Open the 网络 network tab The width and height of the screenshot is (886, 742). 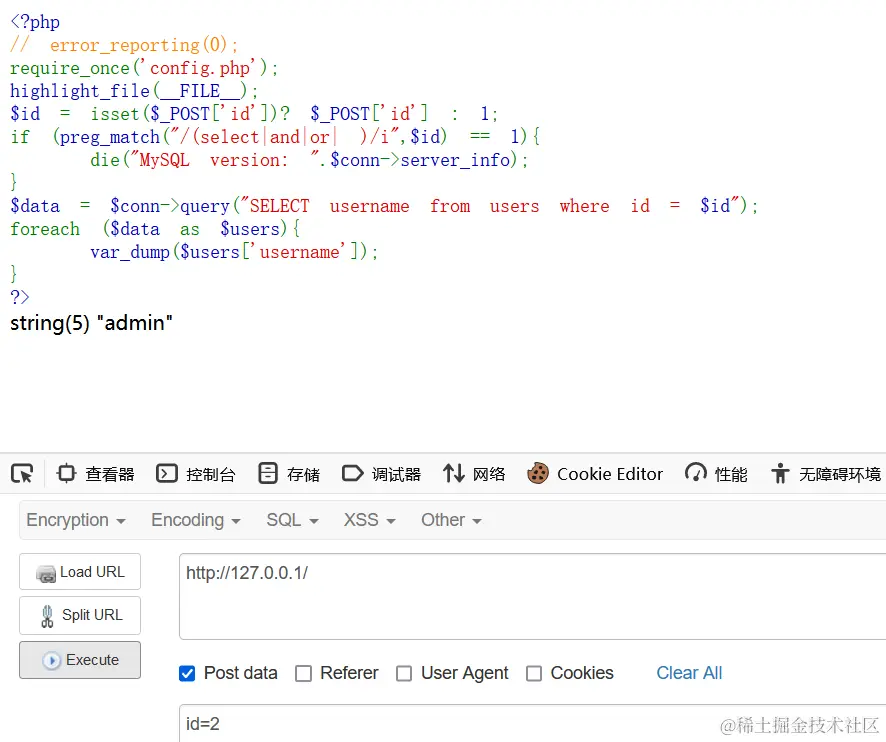(x=474, y=474)
